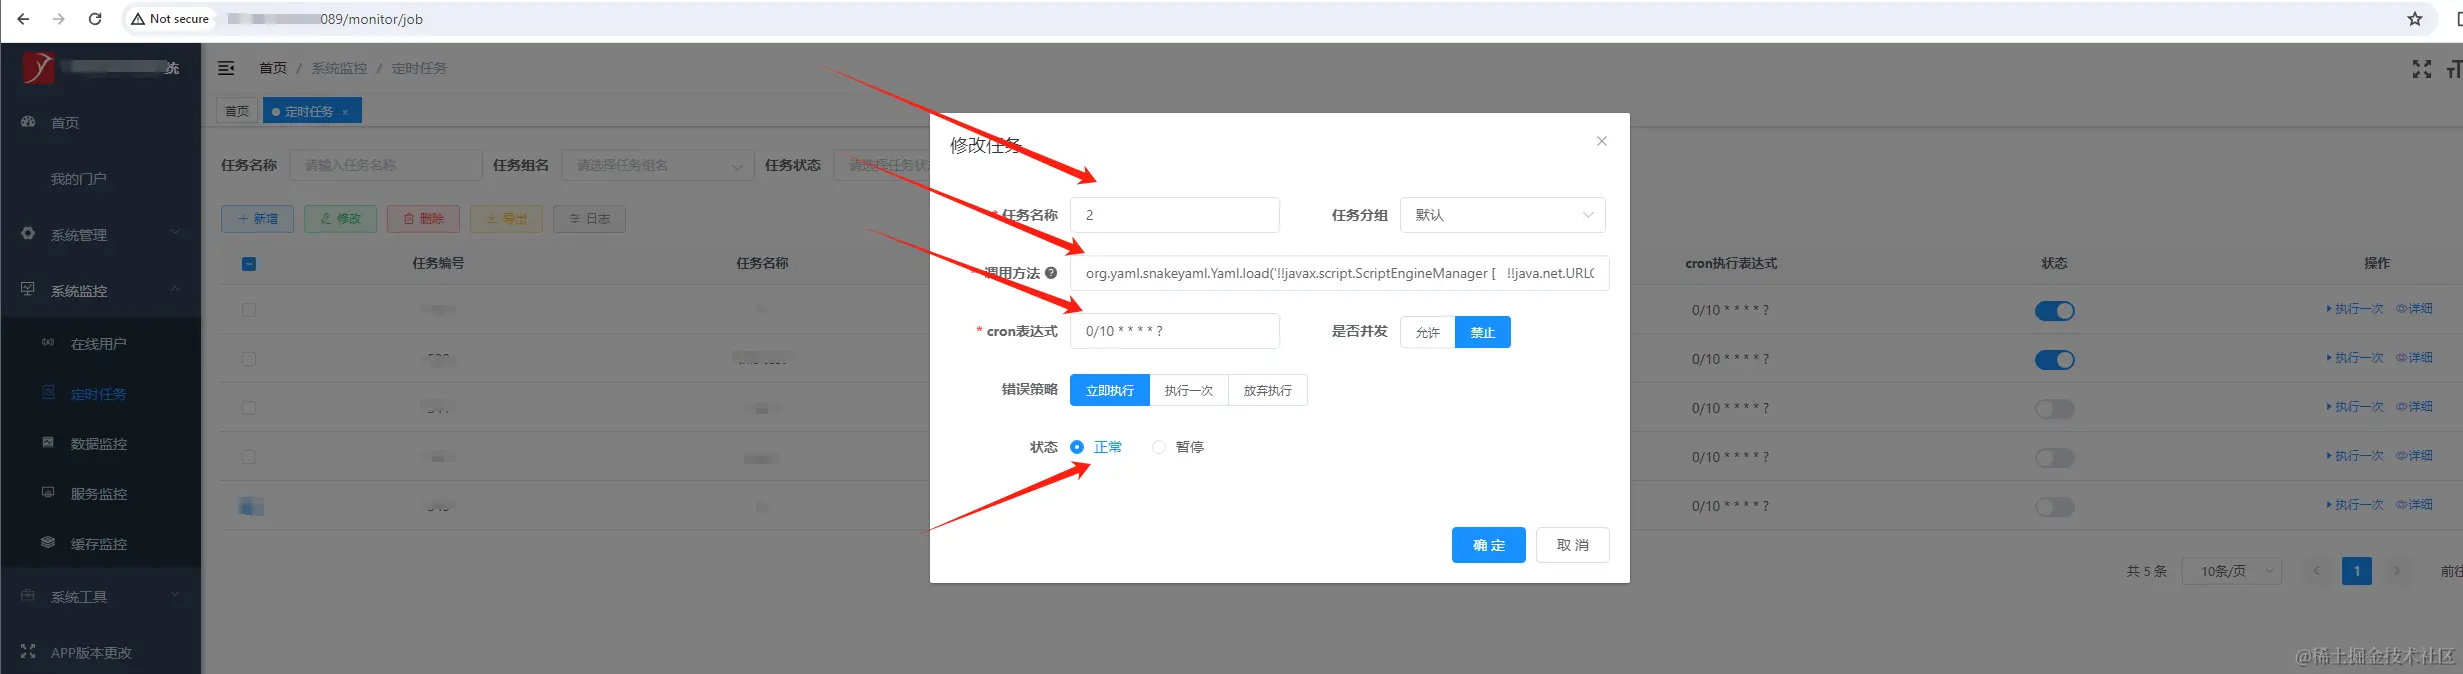Open 任务分组 dropdown showing 默认

(1503, 215)
